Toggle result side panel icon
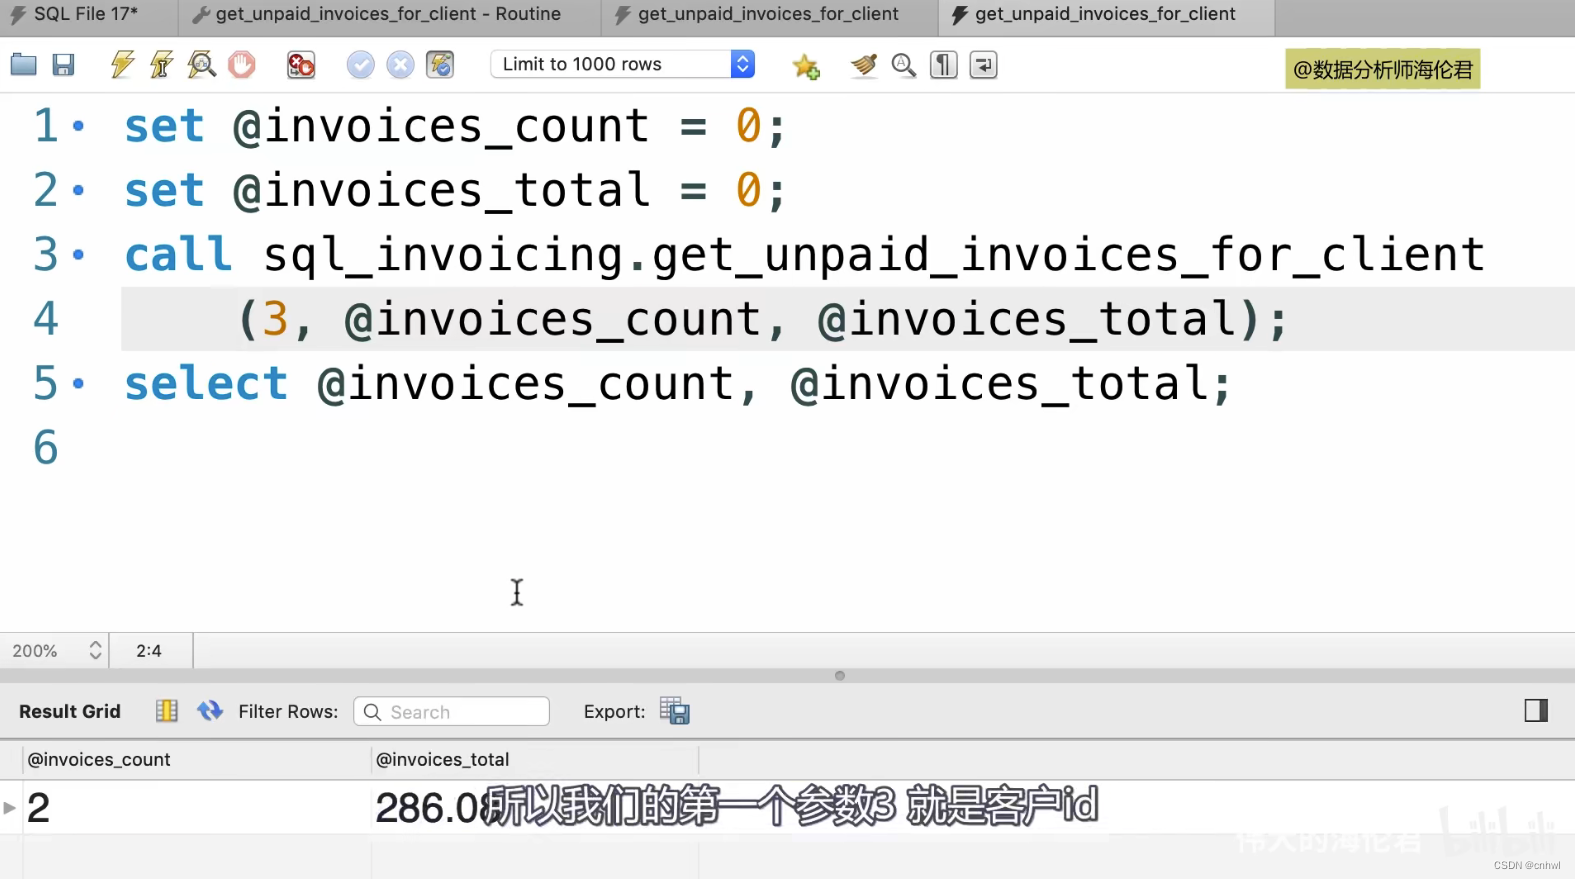The height and width of the screenshot is (879, 1575). (x=1536, y=711)
